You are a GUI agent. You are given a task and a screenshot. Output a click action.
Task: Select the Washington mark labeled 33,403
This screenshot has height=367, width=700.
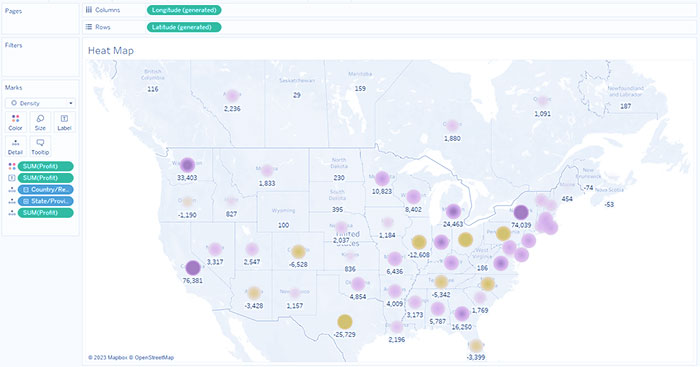coord(188,165)
